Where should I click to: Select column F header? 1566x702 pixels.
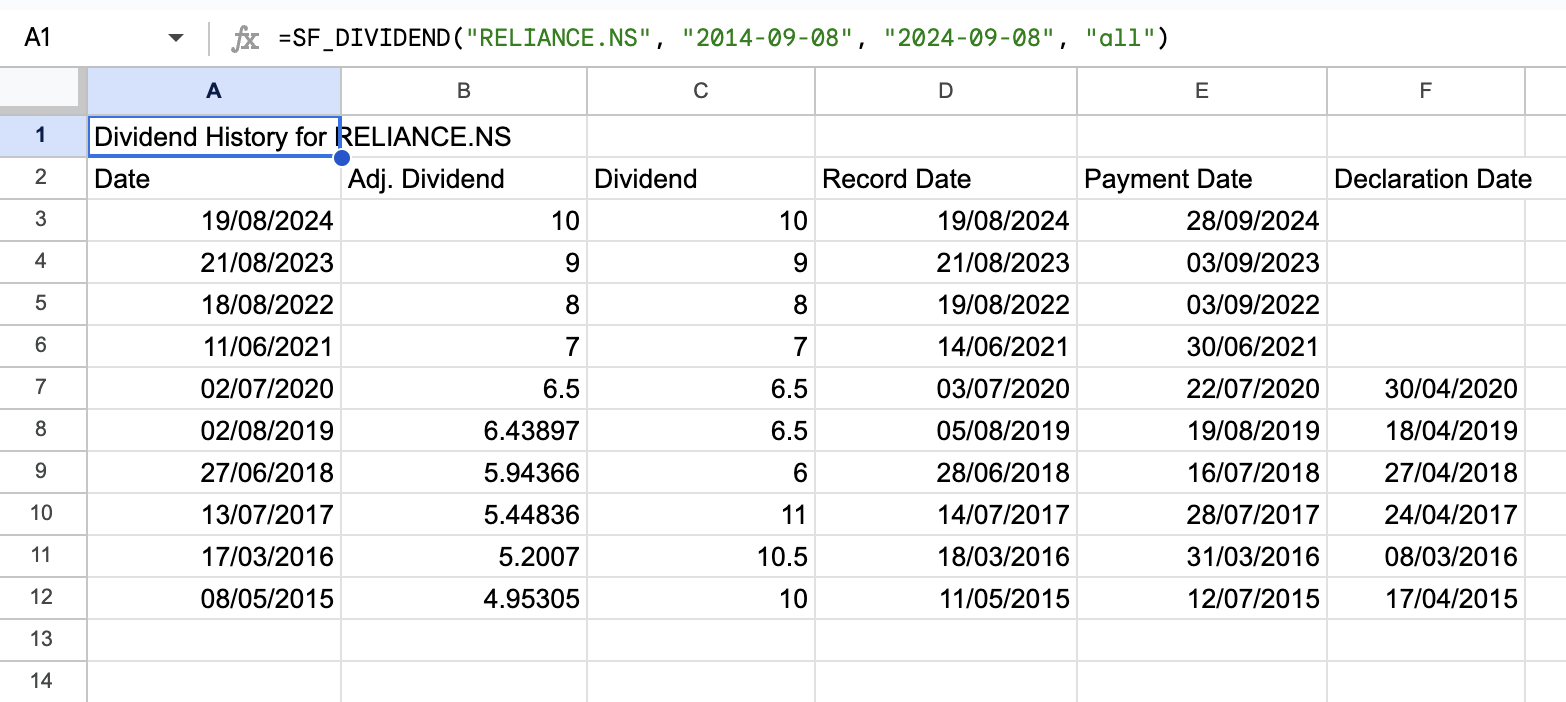[1424, 91]
